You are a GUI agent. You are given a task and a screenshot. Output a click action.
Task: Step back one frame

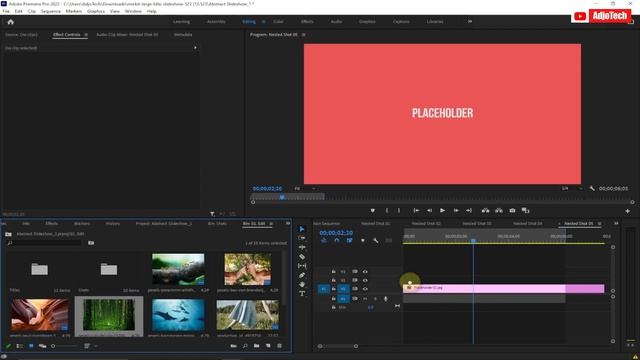pyautogui.click(x=429, y=211)
